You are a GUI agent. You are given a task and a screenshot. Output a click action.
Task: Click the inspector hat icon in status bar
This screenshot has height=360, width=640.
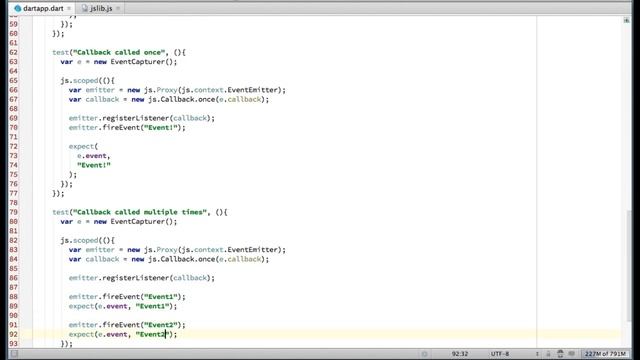point(560,353)
